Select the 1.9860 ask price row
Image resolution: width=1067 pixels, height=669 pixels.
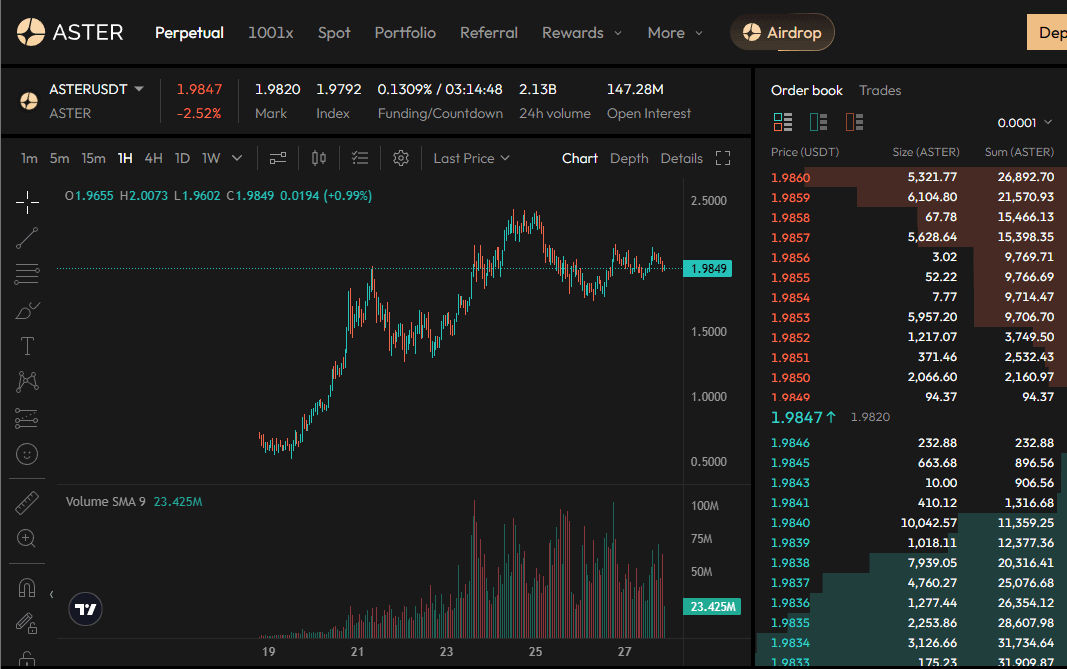912,177
